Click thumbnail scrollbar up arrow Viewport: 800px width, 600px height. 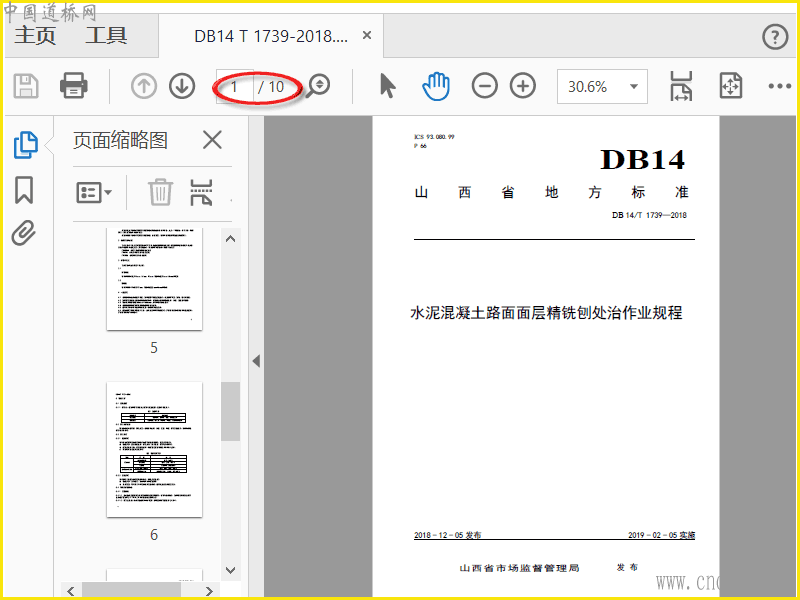click(231, 239)
